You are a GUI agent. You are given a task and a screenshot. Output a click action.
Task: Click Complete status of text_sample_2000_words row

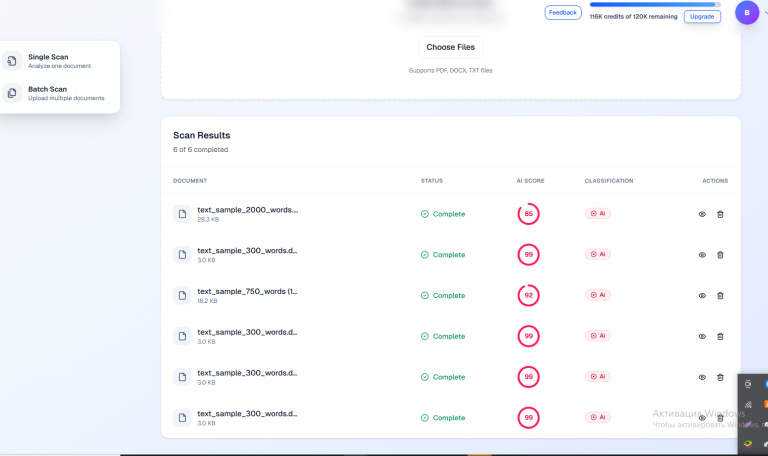click(x=443, y=214)
